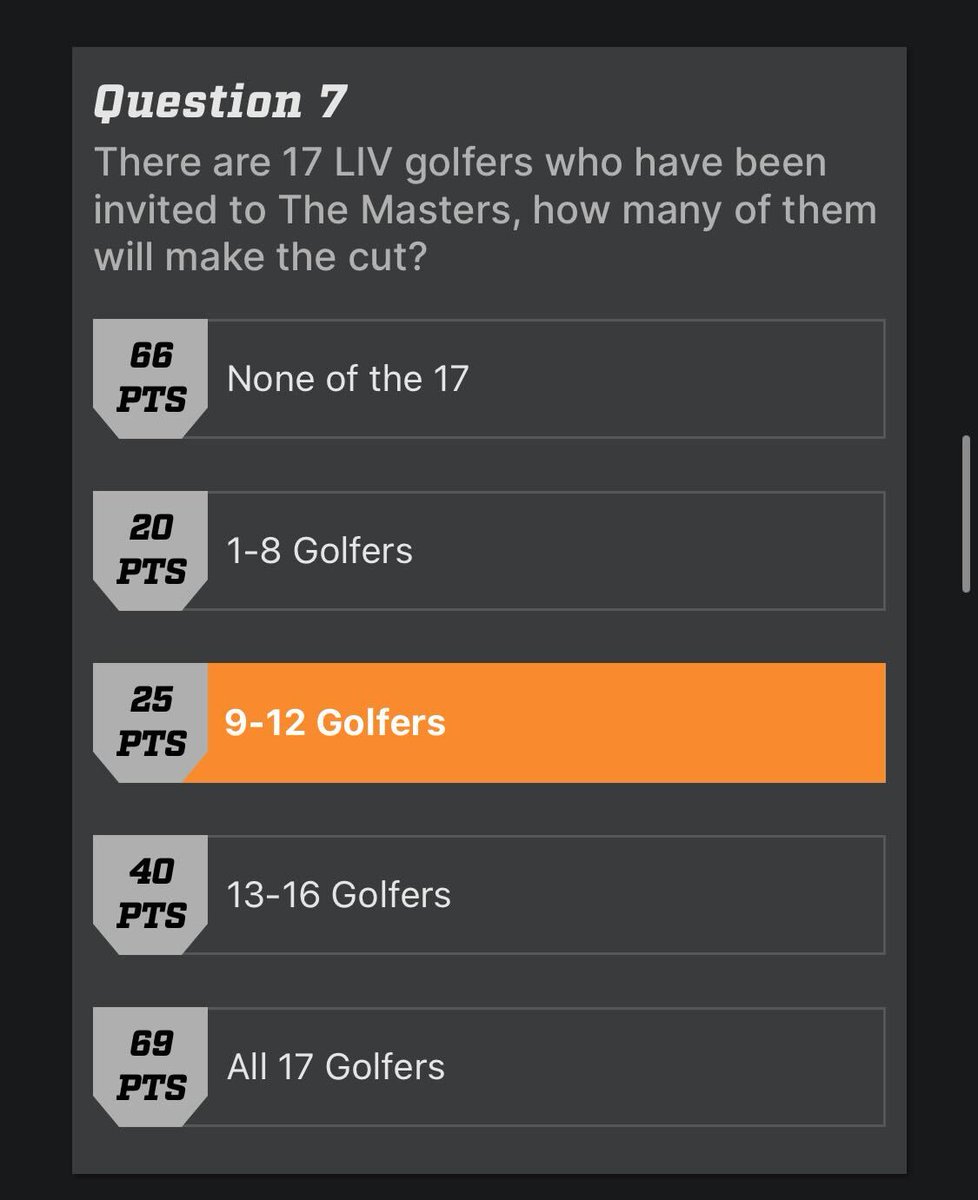This screenshot has height=1200, width=978.
Task: Click the question text about LIV golfers
Action: (x=485, y=210)
